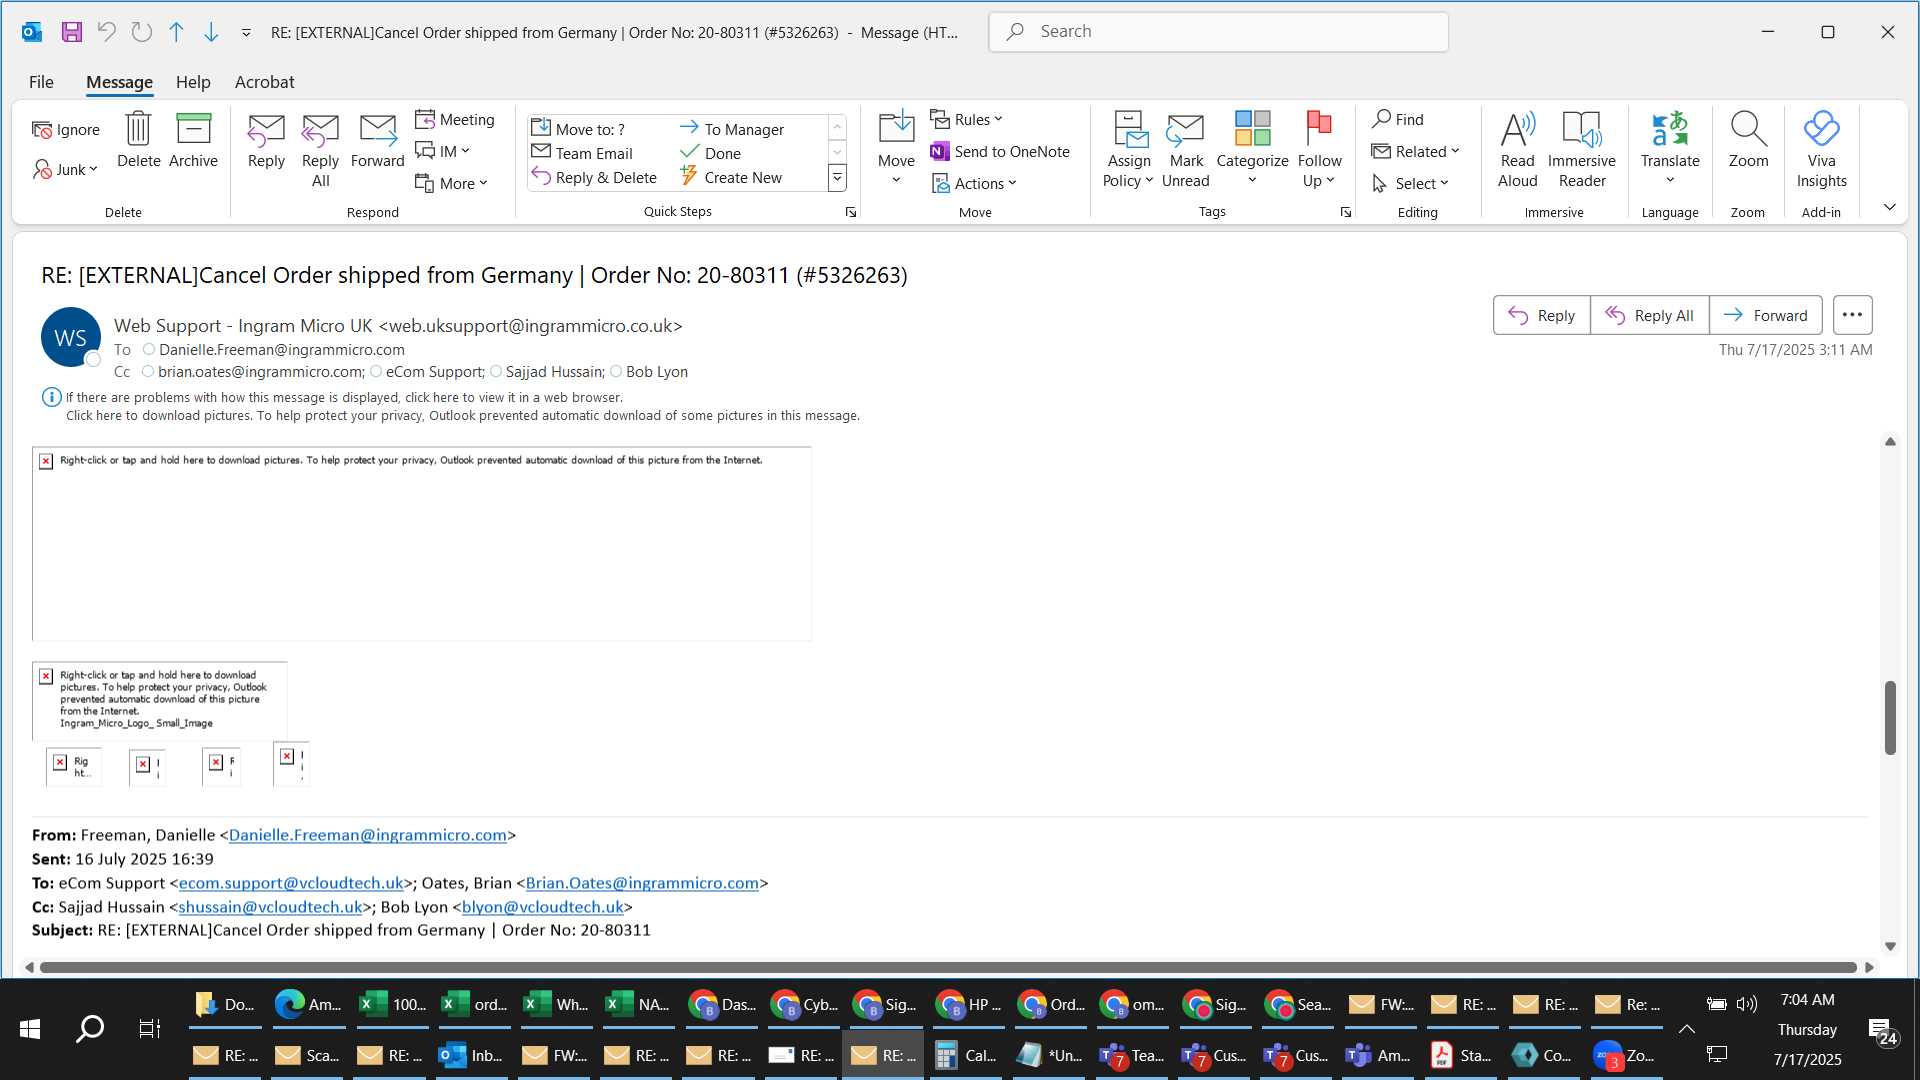Expand the IM reply options
This screenshot has height=1080, width=1920.
click(x=442, y=151)
